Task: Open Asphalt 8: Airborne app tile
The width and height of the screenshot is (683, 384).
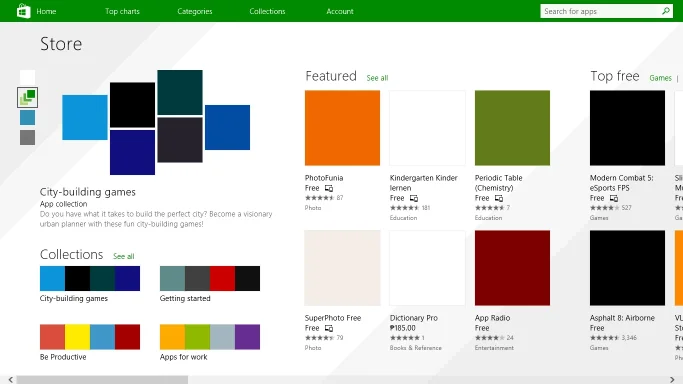Action: click(627, 268)
